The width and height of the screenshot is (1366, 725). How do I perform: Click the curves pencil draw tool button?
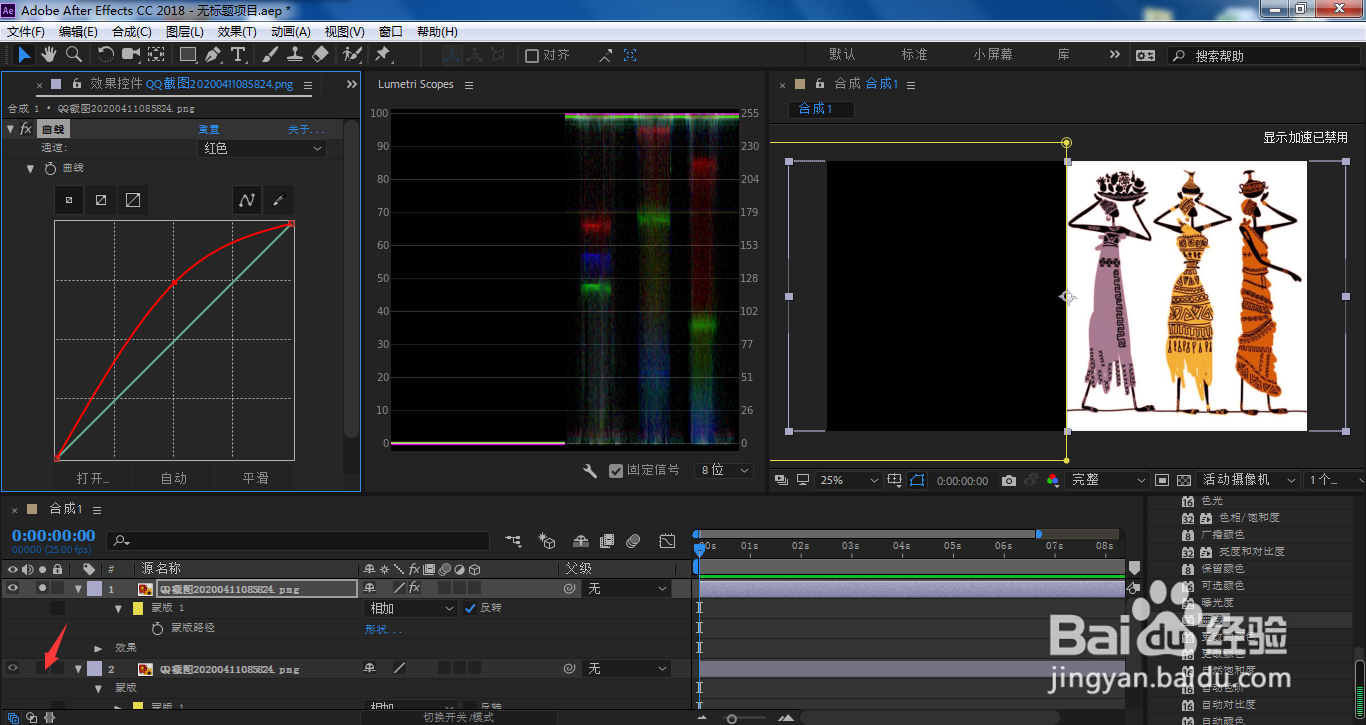coord(278,200)
